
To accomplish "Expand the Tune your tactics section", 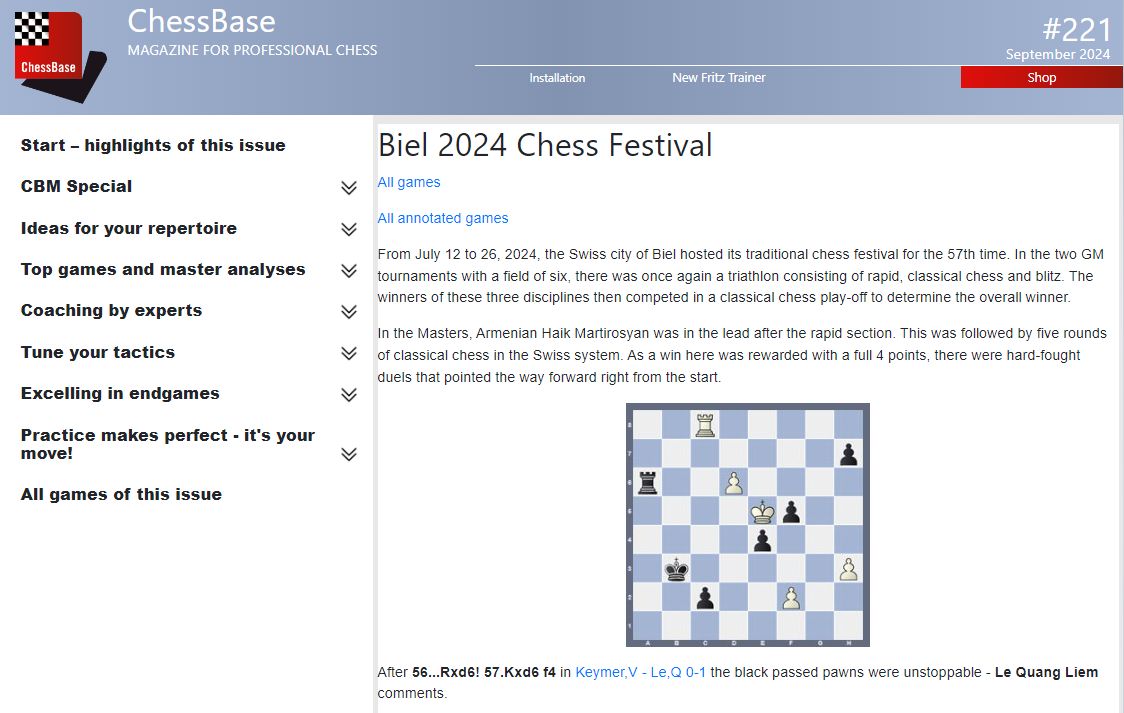I will (348, 353).
